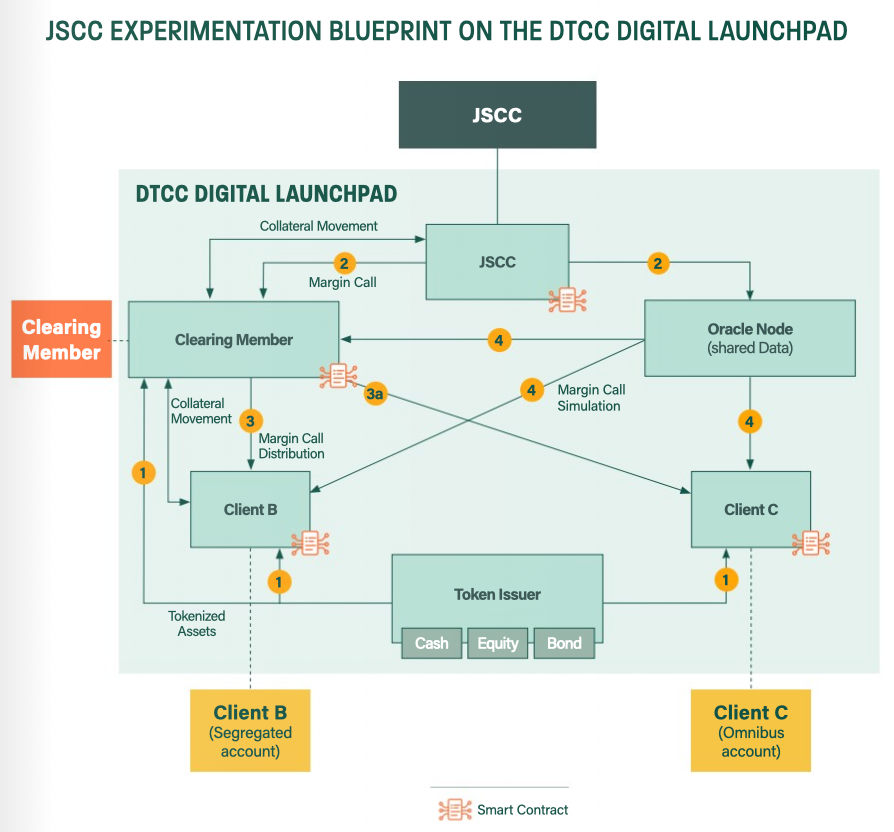The height and width of the screenshot is (832, 894).
Task: Click the Smart Contract legend icon
Action: [x=455, y=810]
